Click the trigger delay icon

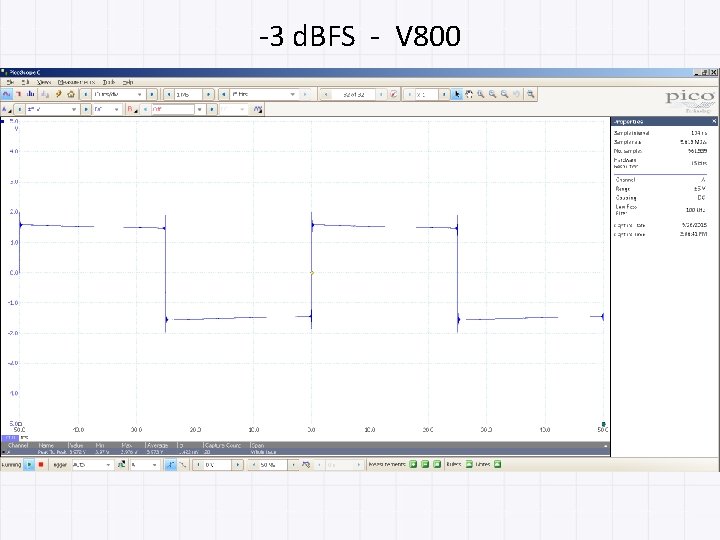tap(306, 465)
